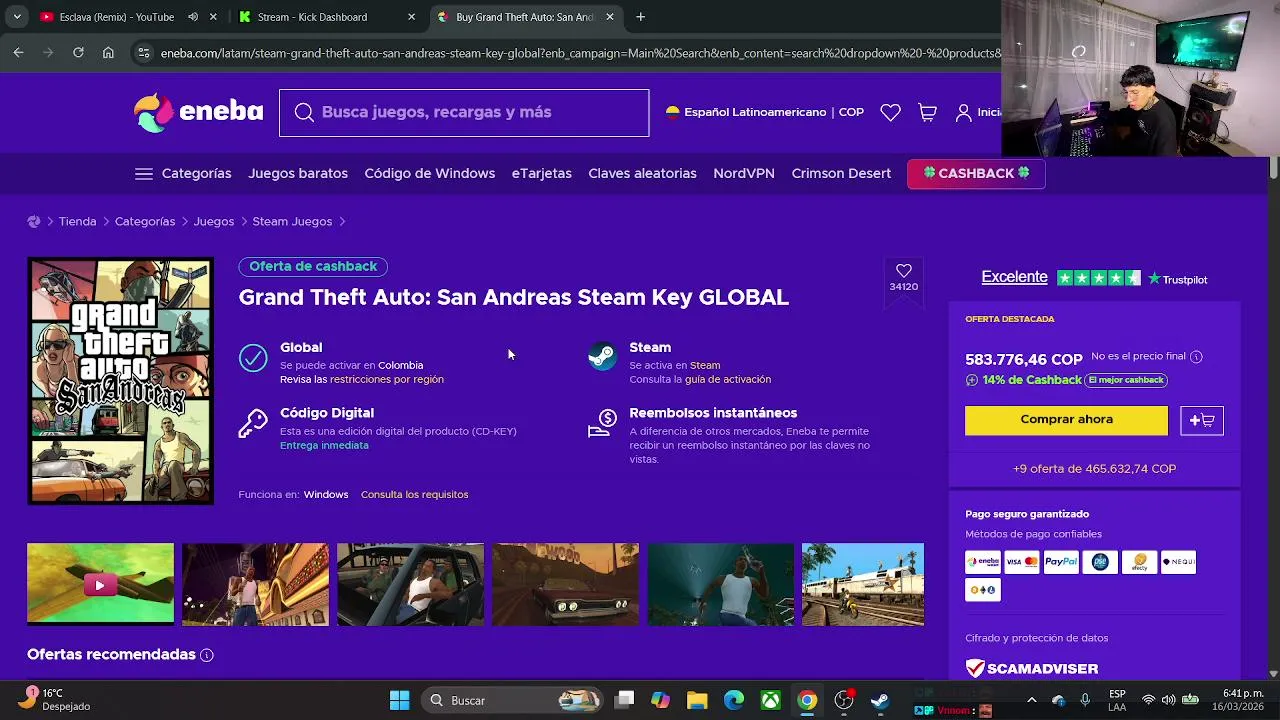Screen dimensions: 1280x720
Task: Open language and currency selector Español Latinoamericano COP
Action: click(765, 113)
